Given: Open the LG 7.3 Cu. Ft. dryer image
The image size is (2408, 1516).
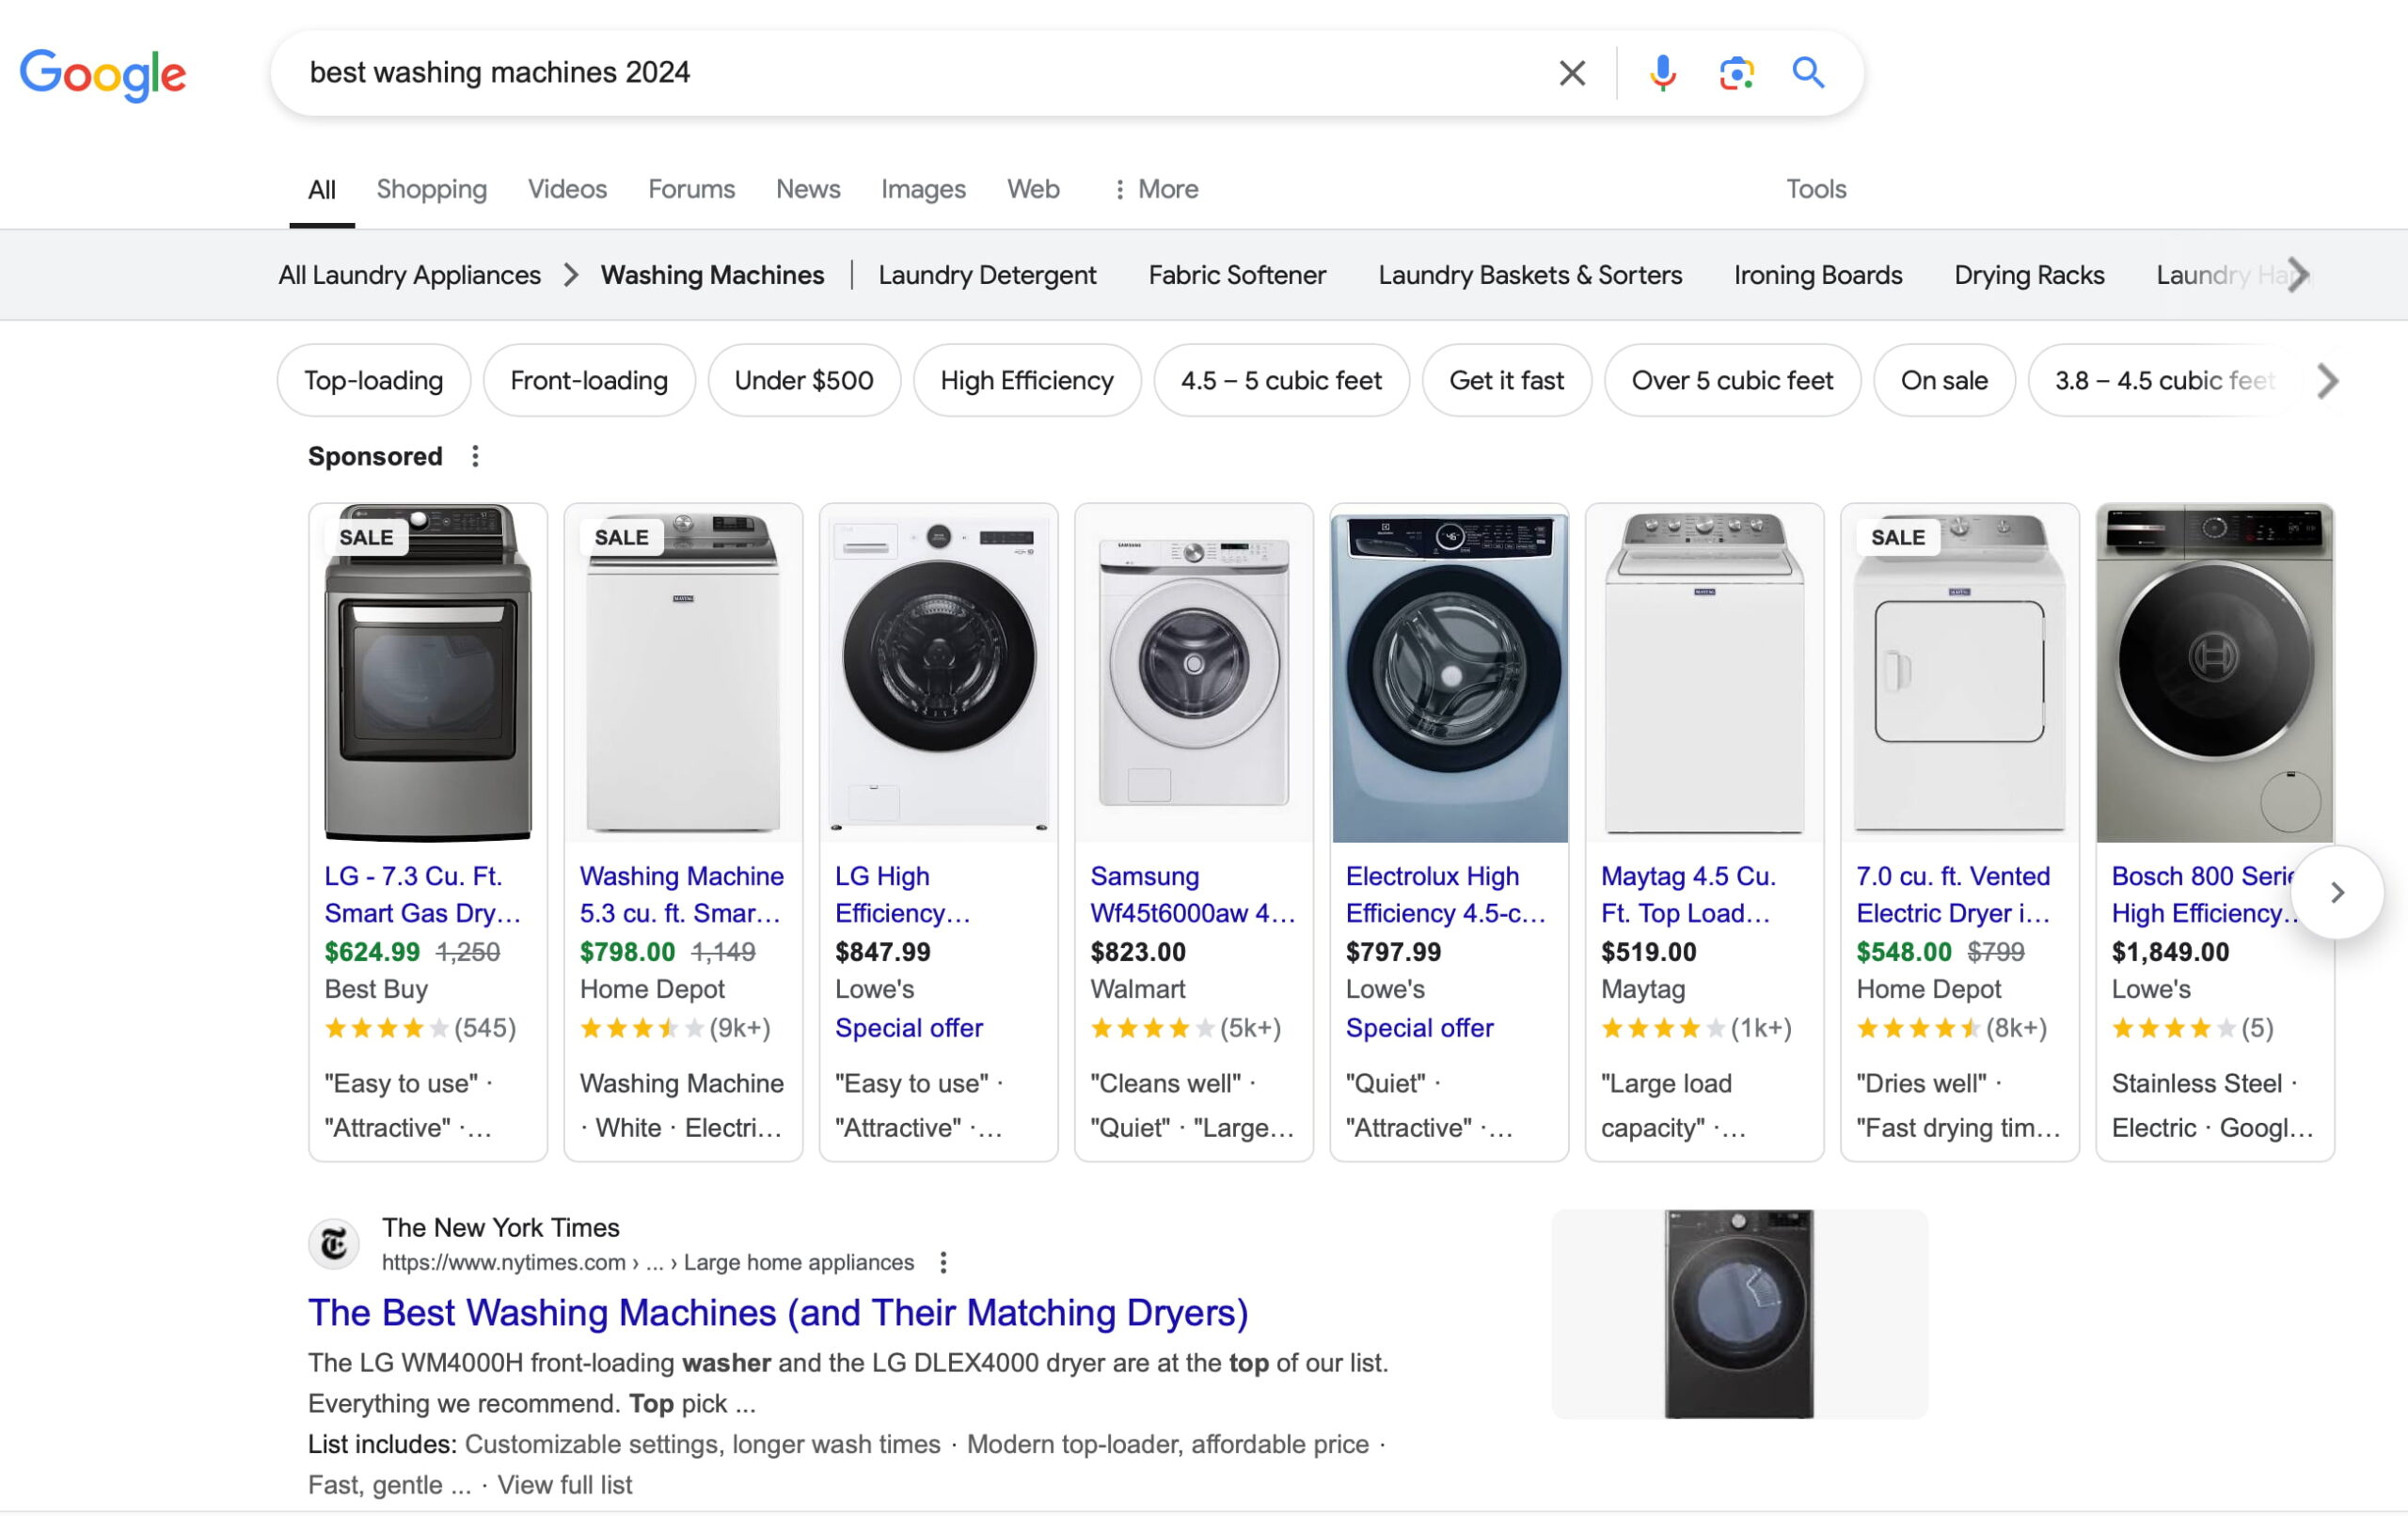Looking at the screenshot, I should pos(428,673).
